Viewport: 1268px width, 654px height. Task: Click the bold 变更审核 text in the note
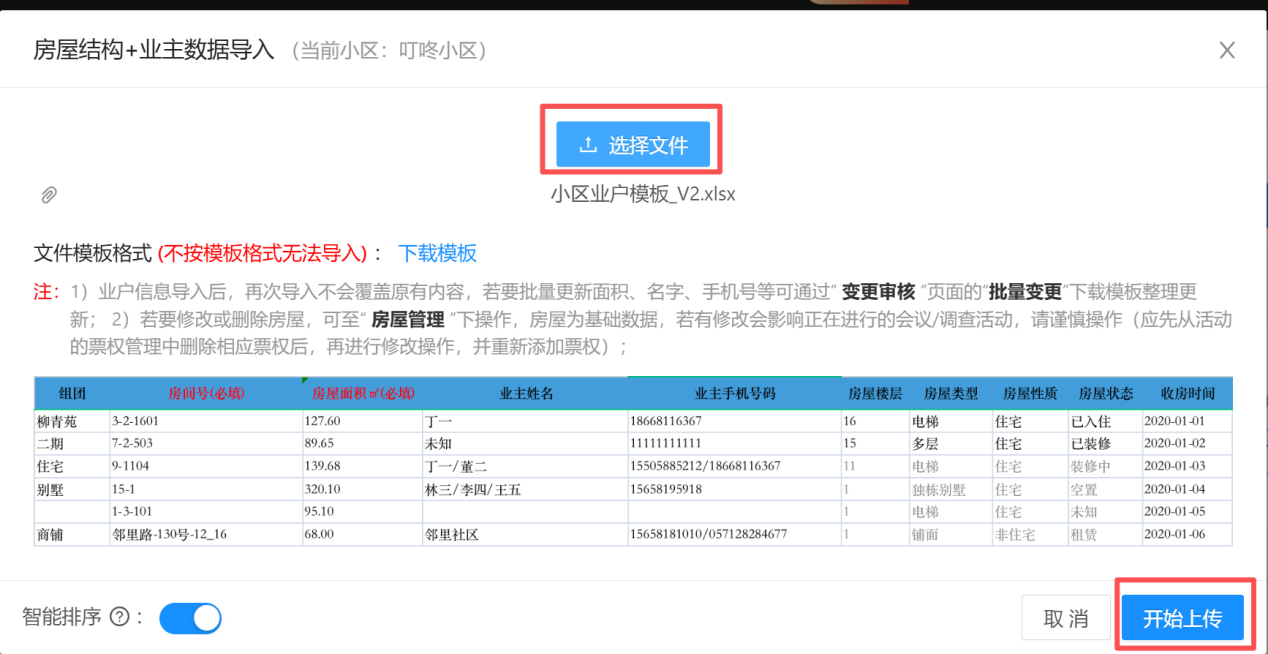878,292
